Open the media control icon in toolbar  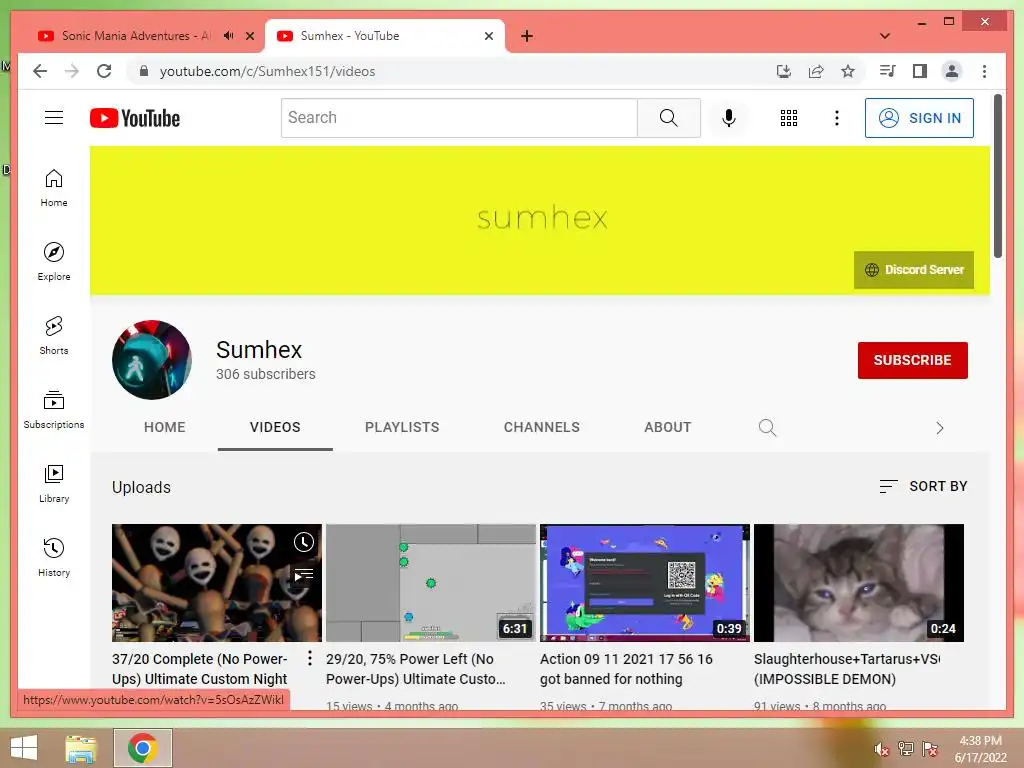[887, 71]
